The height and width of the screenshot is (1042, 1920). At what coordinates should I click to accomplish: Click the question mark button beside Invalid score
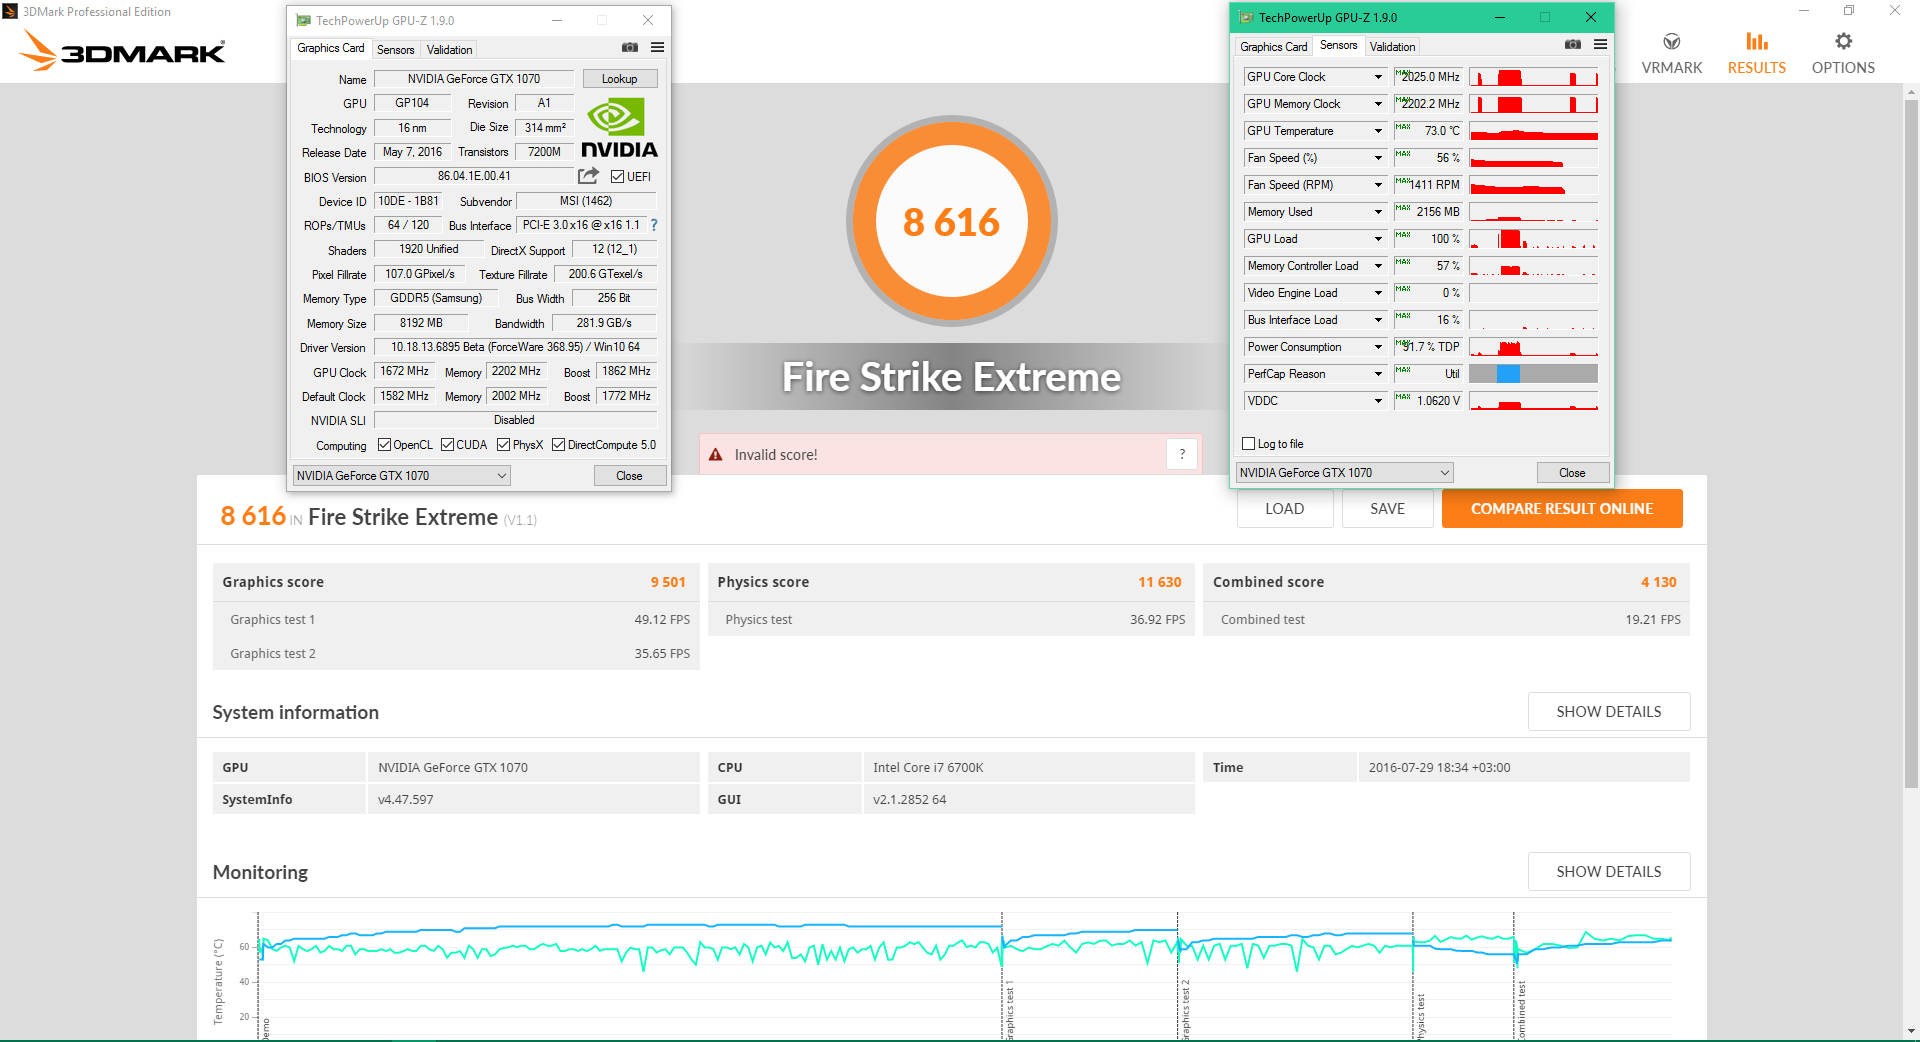[x=1182, y=454]
